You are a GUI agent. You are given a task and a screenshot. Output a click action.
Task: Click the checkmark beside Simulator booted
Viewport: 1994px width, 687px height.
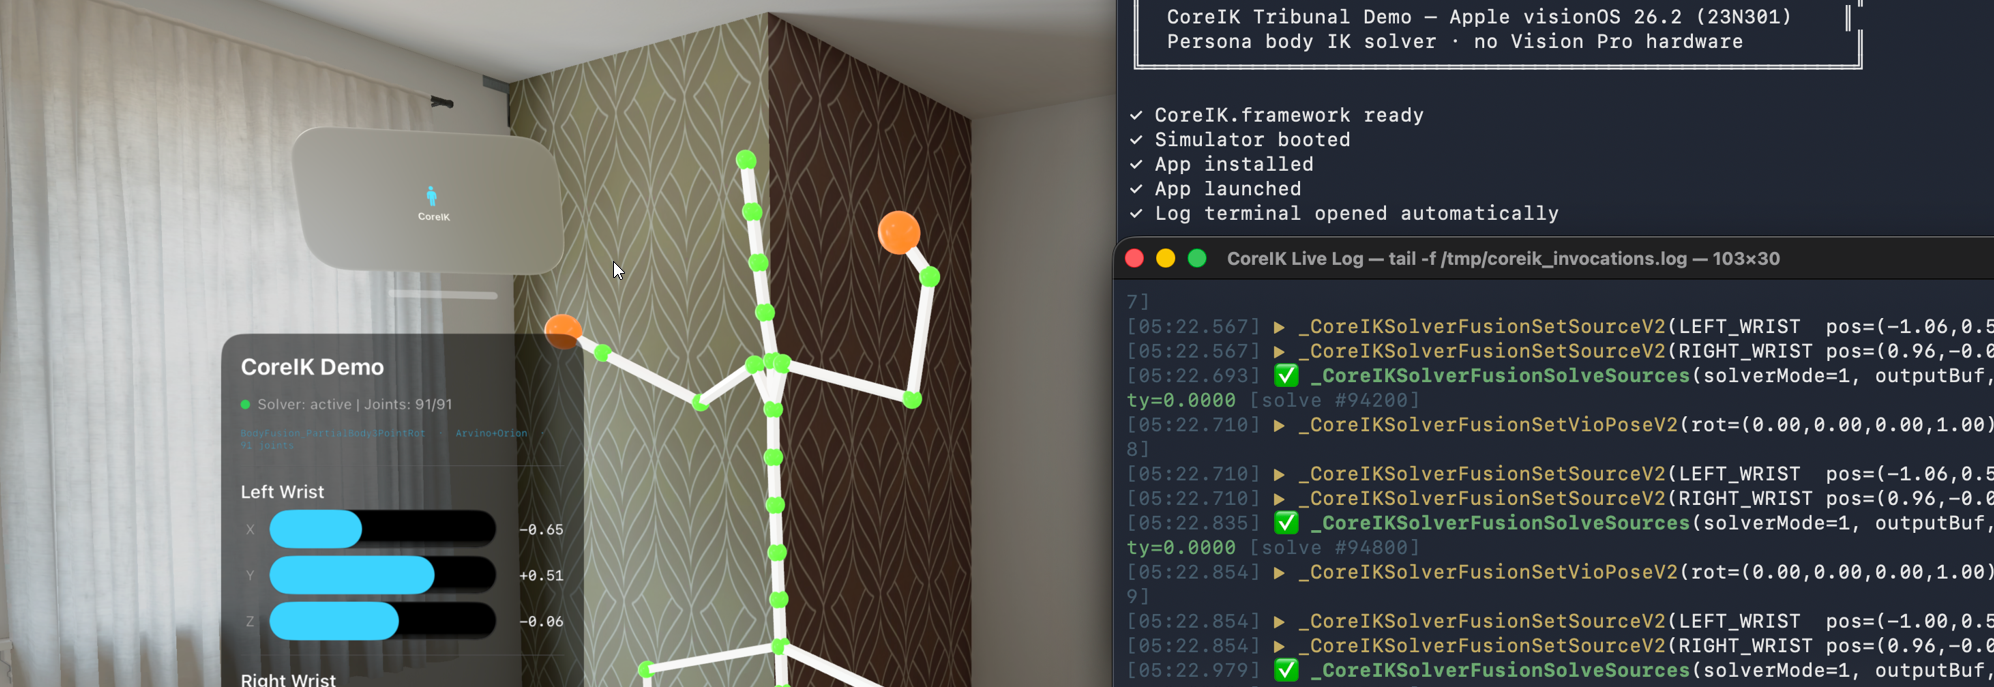tap(1136, 140)
